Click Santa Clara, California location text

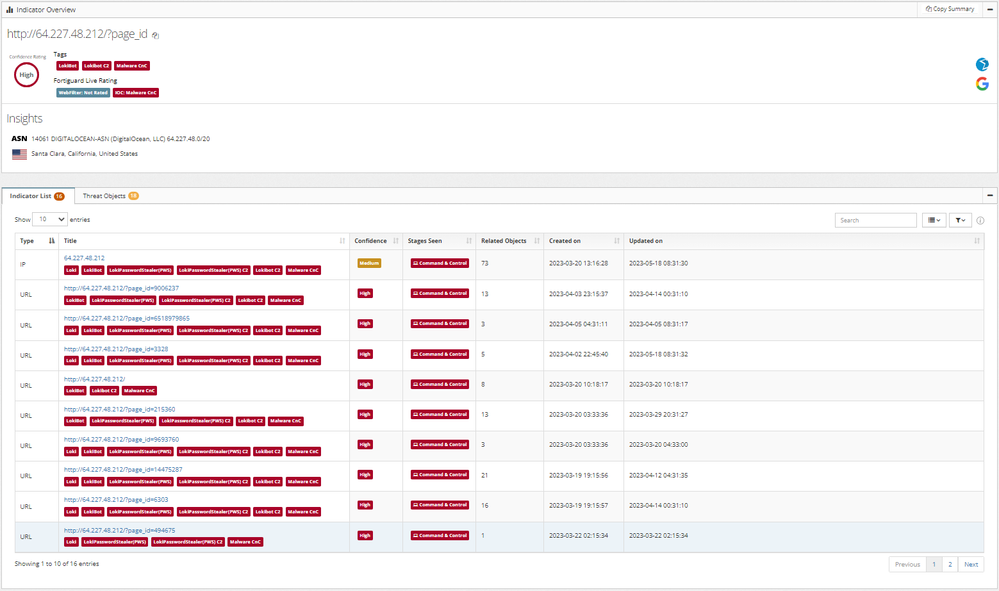coord(85,154)
